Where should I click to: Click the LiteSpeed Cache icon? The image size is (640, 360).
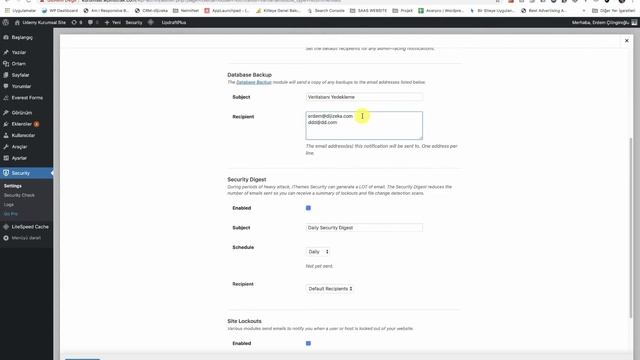(6, 227)
